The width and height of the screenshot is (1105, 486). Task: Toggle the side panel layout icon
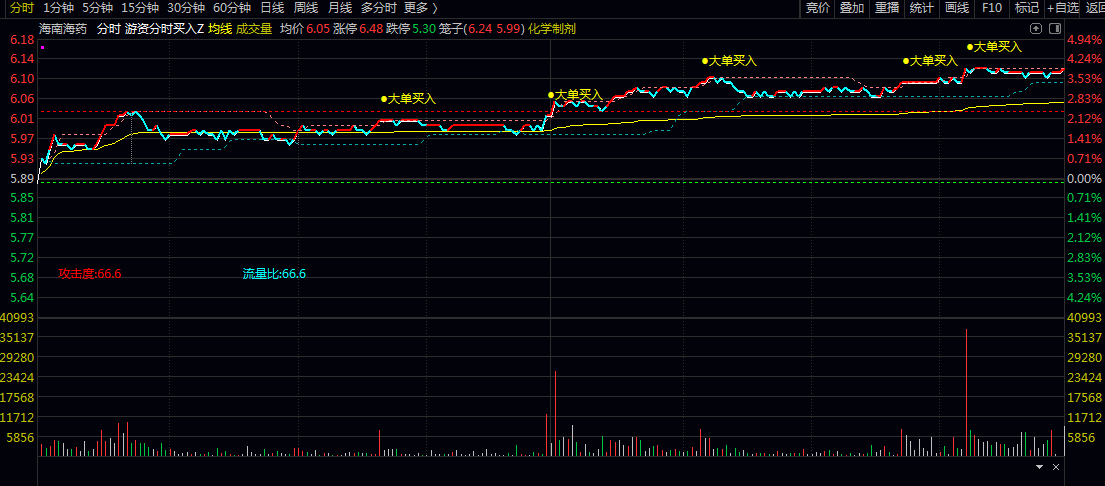coord(1054,29)
